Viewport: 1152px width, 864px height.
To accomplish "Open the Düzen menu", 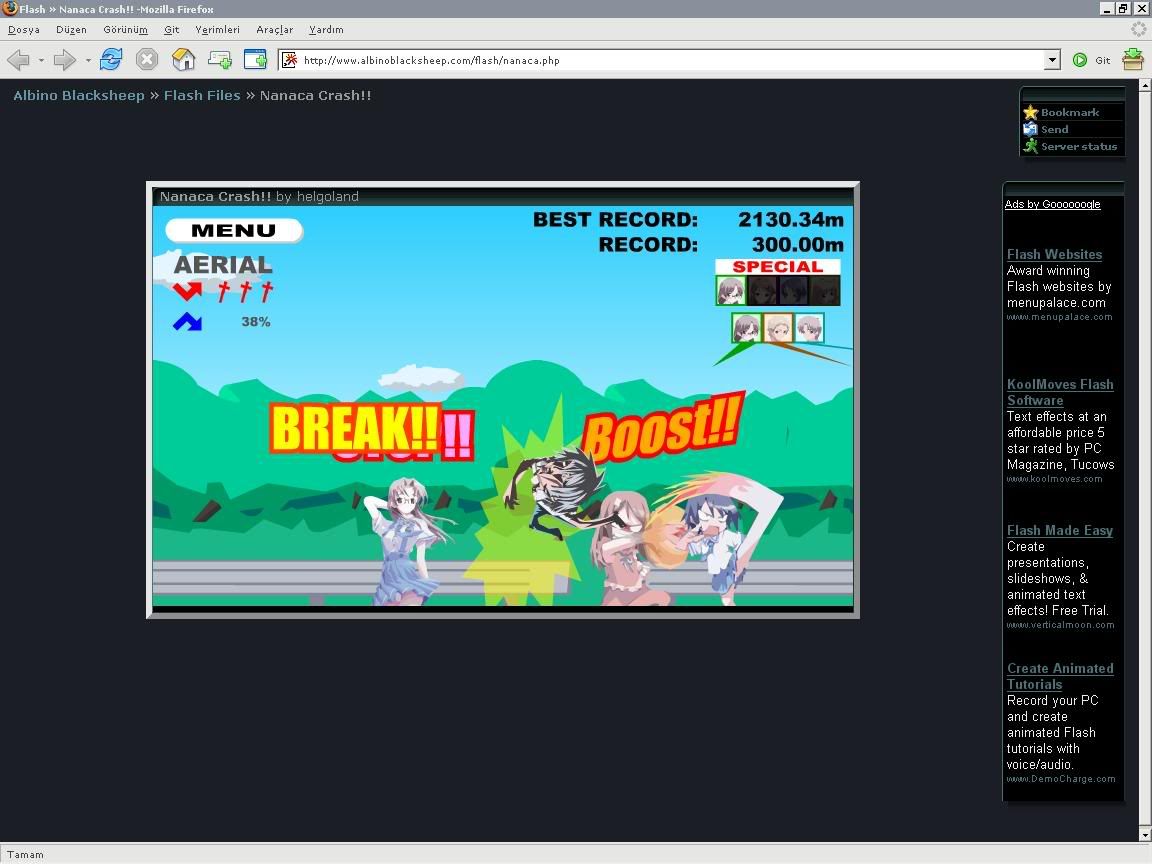I will click(71, 29).
